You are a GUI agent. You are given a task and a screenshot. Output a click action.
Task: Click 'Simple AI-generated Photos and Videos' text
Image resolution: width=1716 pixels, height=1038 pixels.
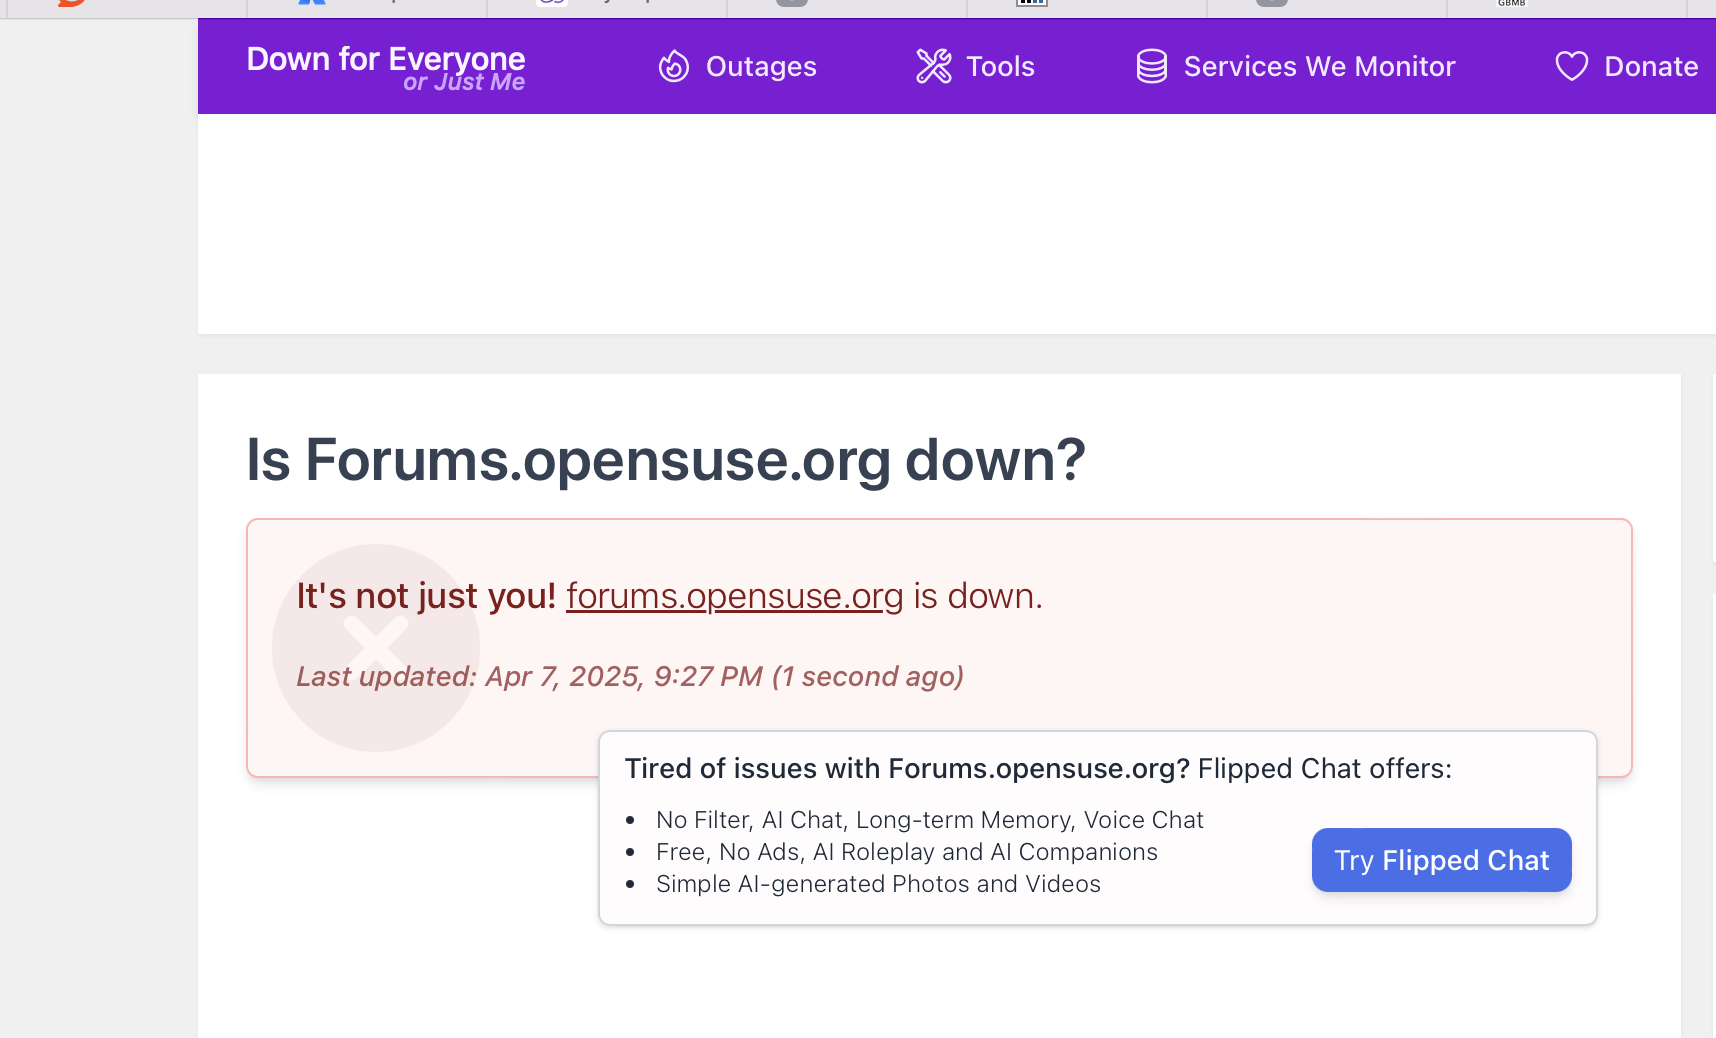[878, 884]
